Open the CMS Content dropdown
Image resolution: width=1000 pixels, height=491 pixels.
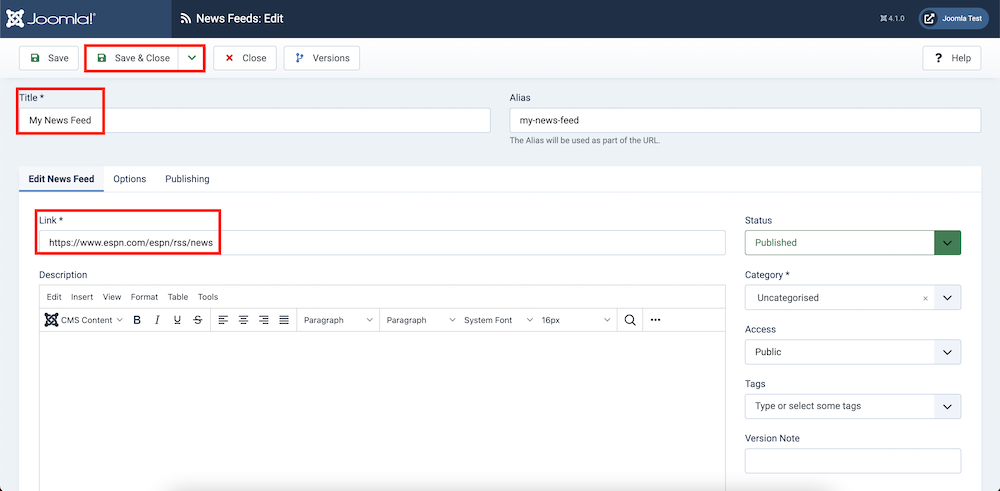(84, 320)
